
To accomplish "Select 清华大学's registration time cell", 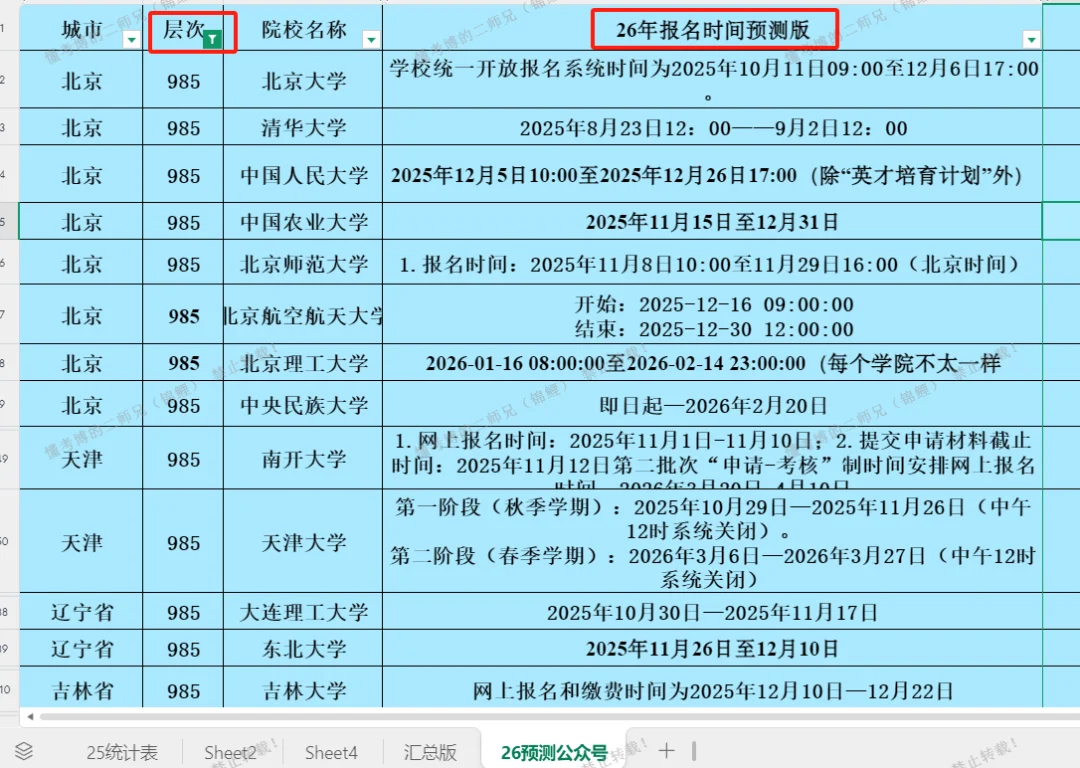I will [x=712, y=127].
